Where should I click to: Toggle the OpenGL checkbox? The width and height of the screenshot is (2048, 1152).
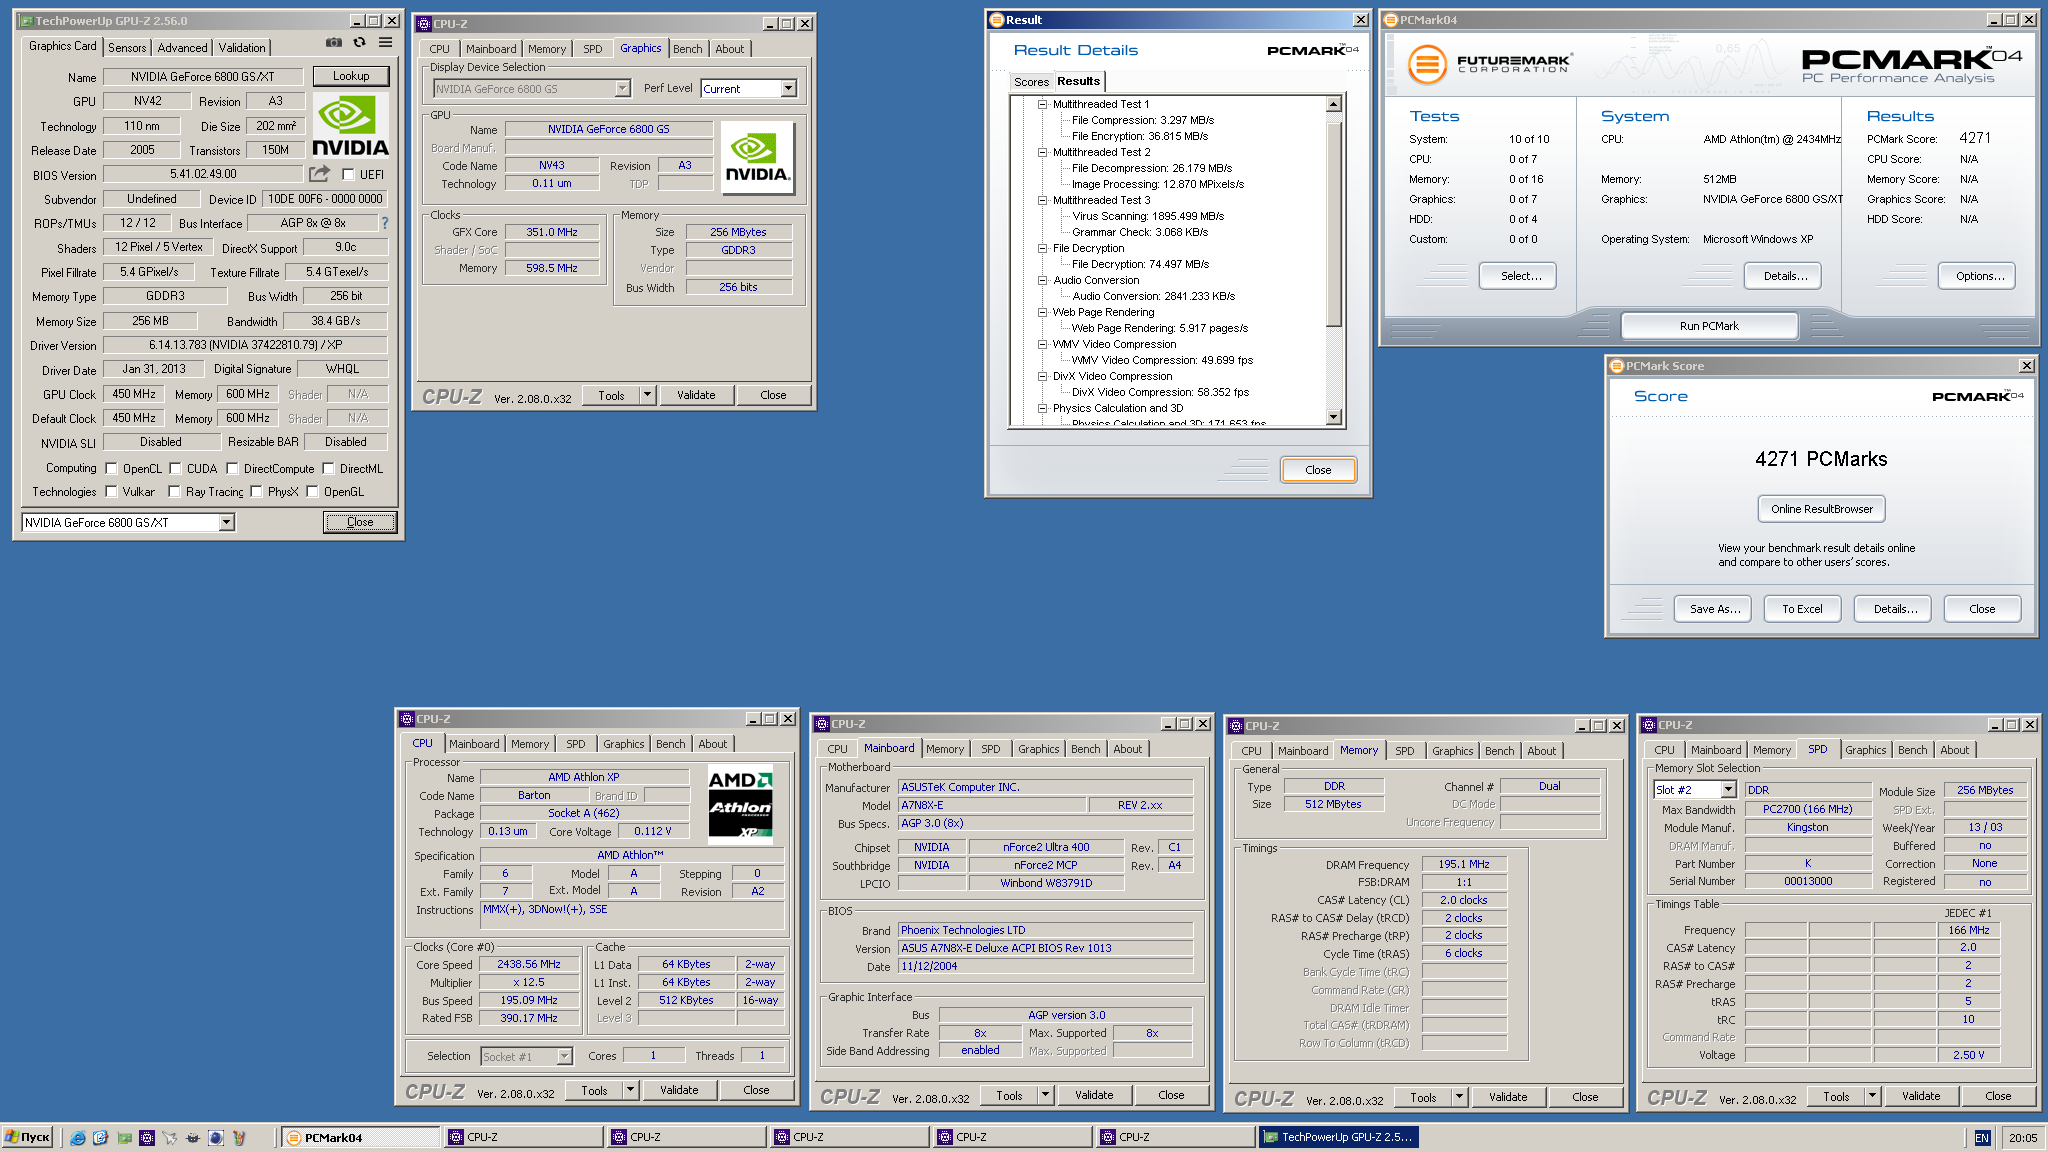pyautogui.click(x=313, y=491)
